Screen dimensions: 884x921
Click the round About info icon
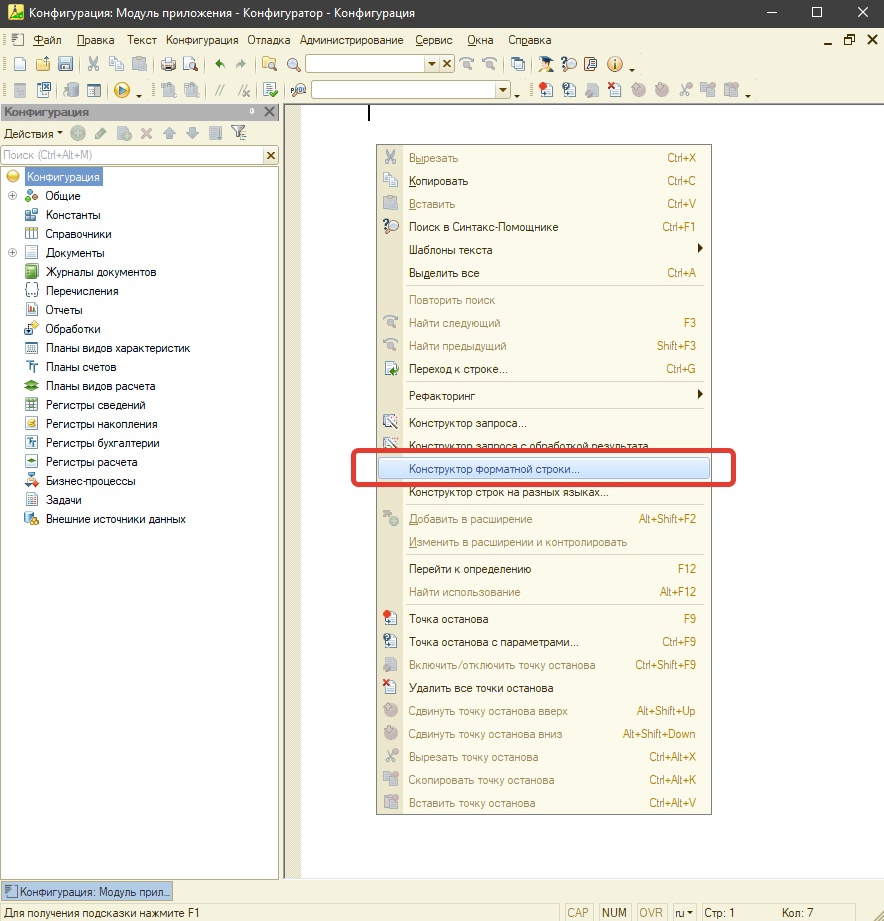(614, 63)
